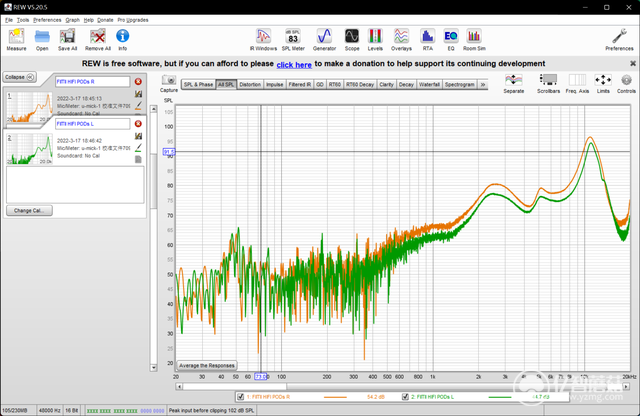This screenshot has width=640, height=416.
Task: Open the Room Sim tool
Action: (474, 40)
